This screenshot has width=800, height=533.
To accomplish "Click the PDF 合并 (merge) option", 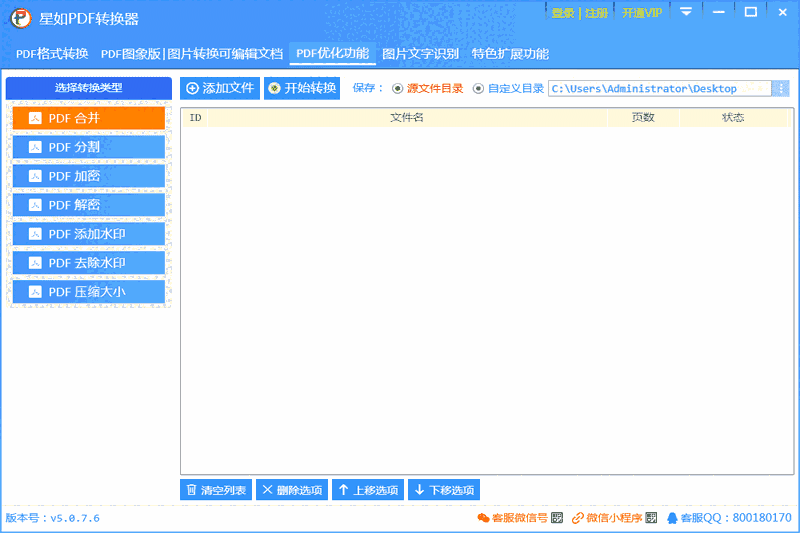I will pyautogui.click(x=88, y=118).
